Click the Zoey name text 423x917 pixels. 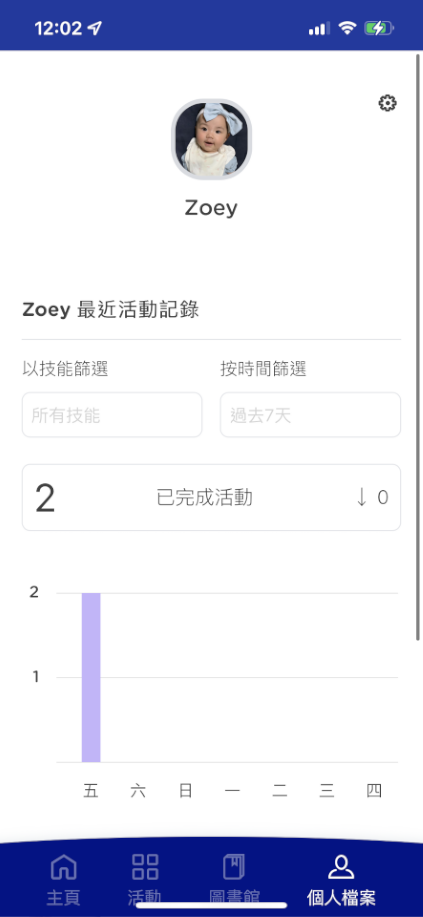coord(211,208)
